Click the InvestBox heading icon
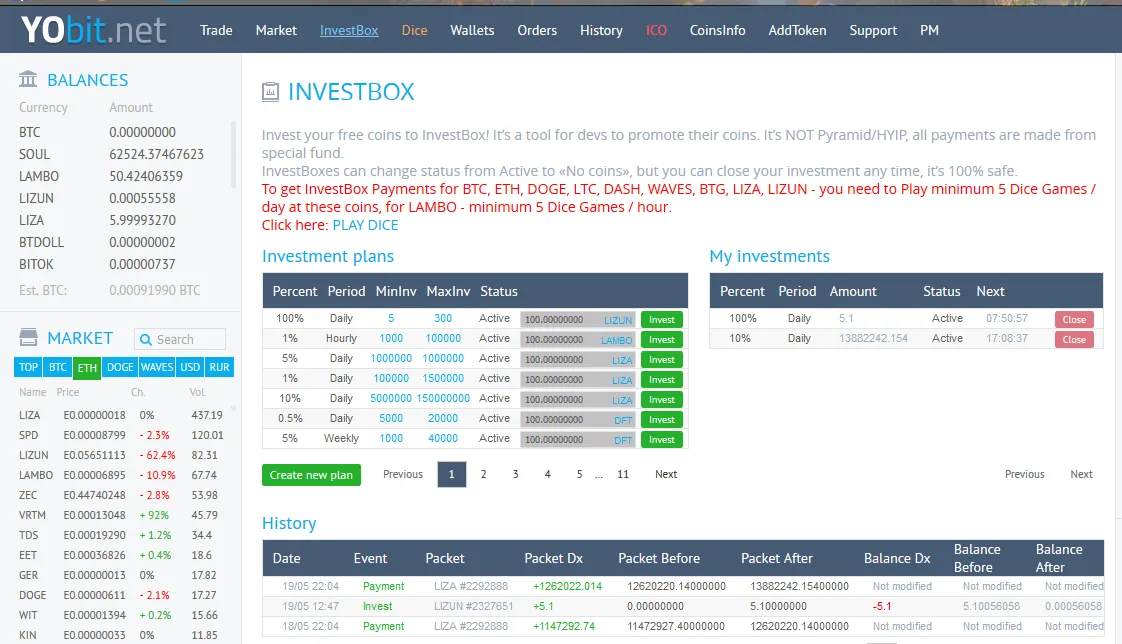This screenshot has width=1122, height=644. pos(270,92)
